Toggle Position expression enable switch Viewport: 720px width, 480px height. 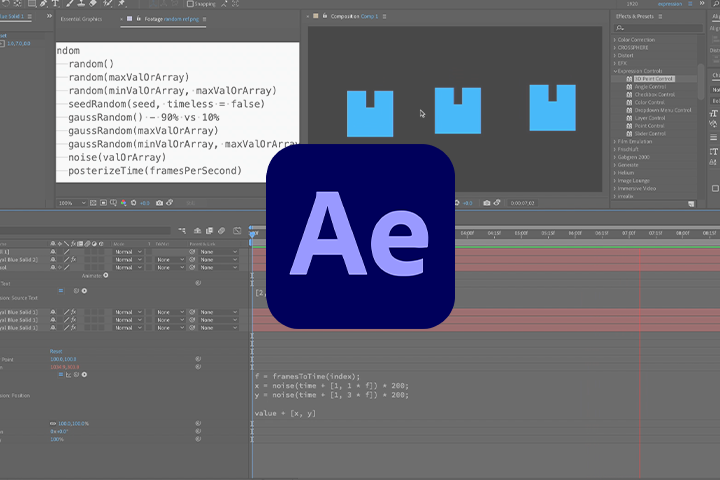point(61,375)
